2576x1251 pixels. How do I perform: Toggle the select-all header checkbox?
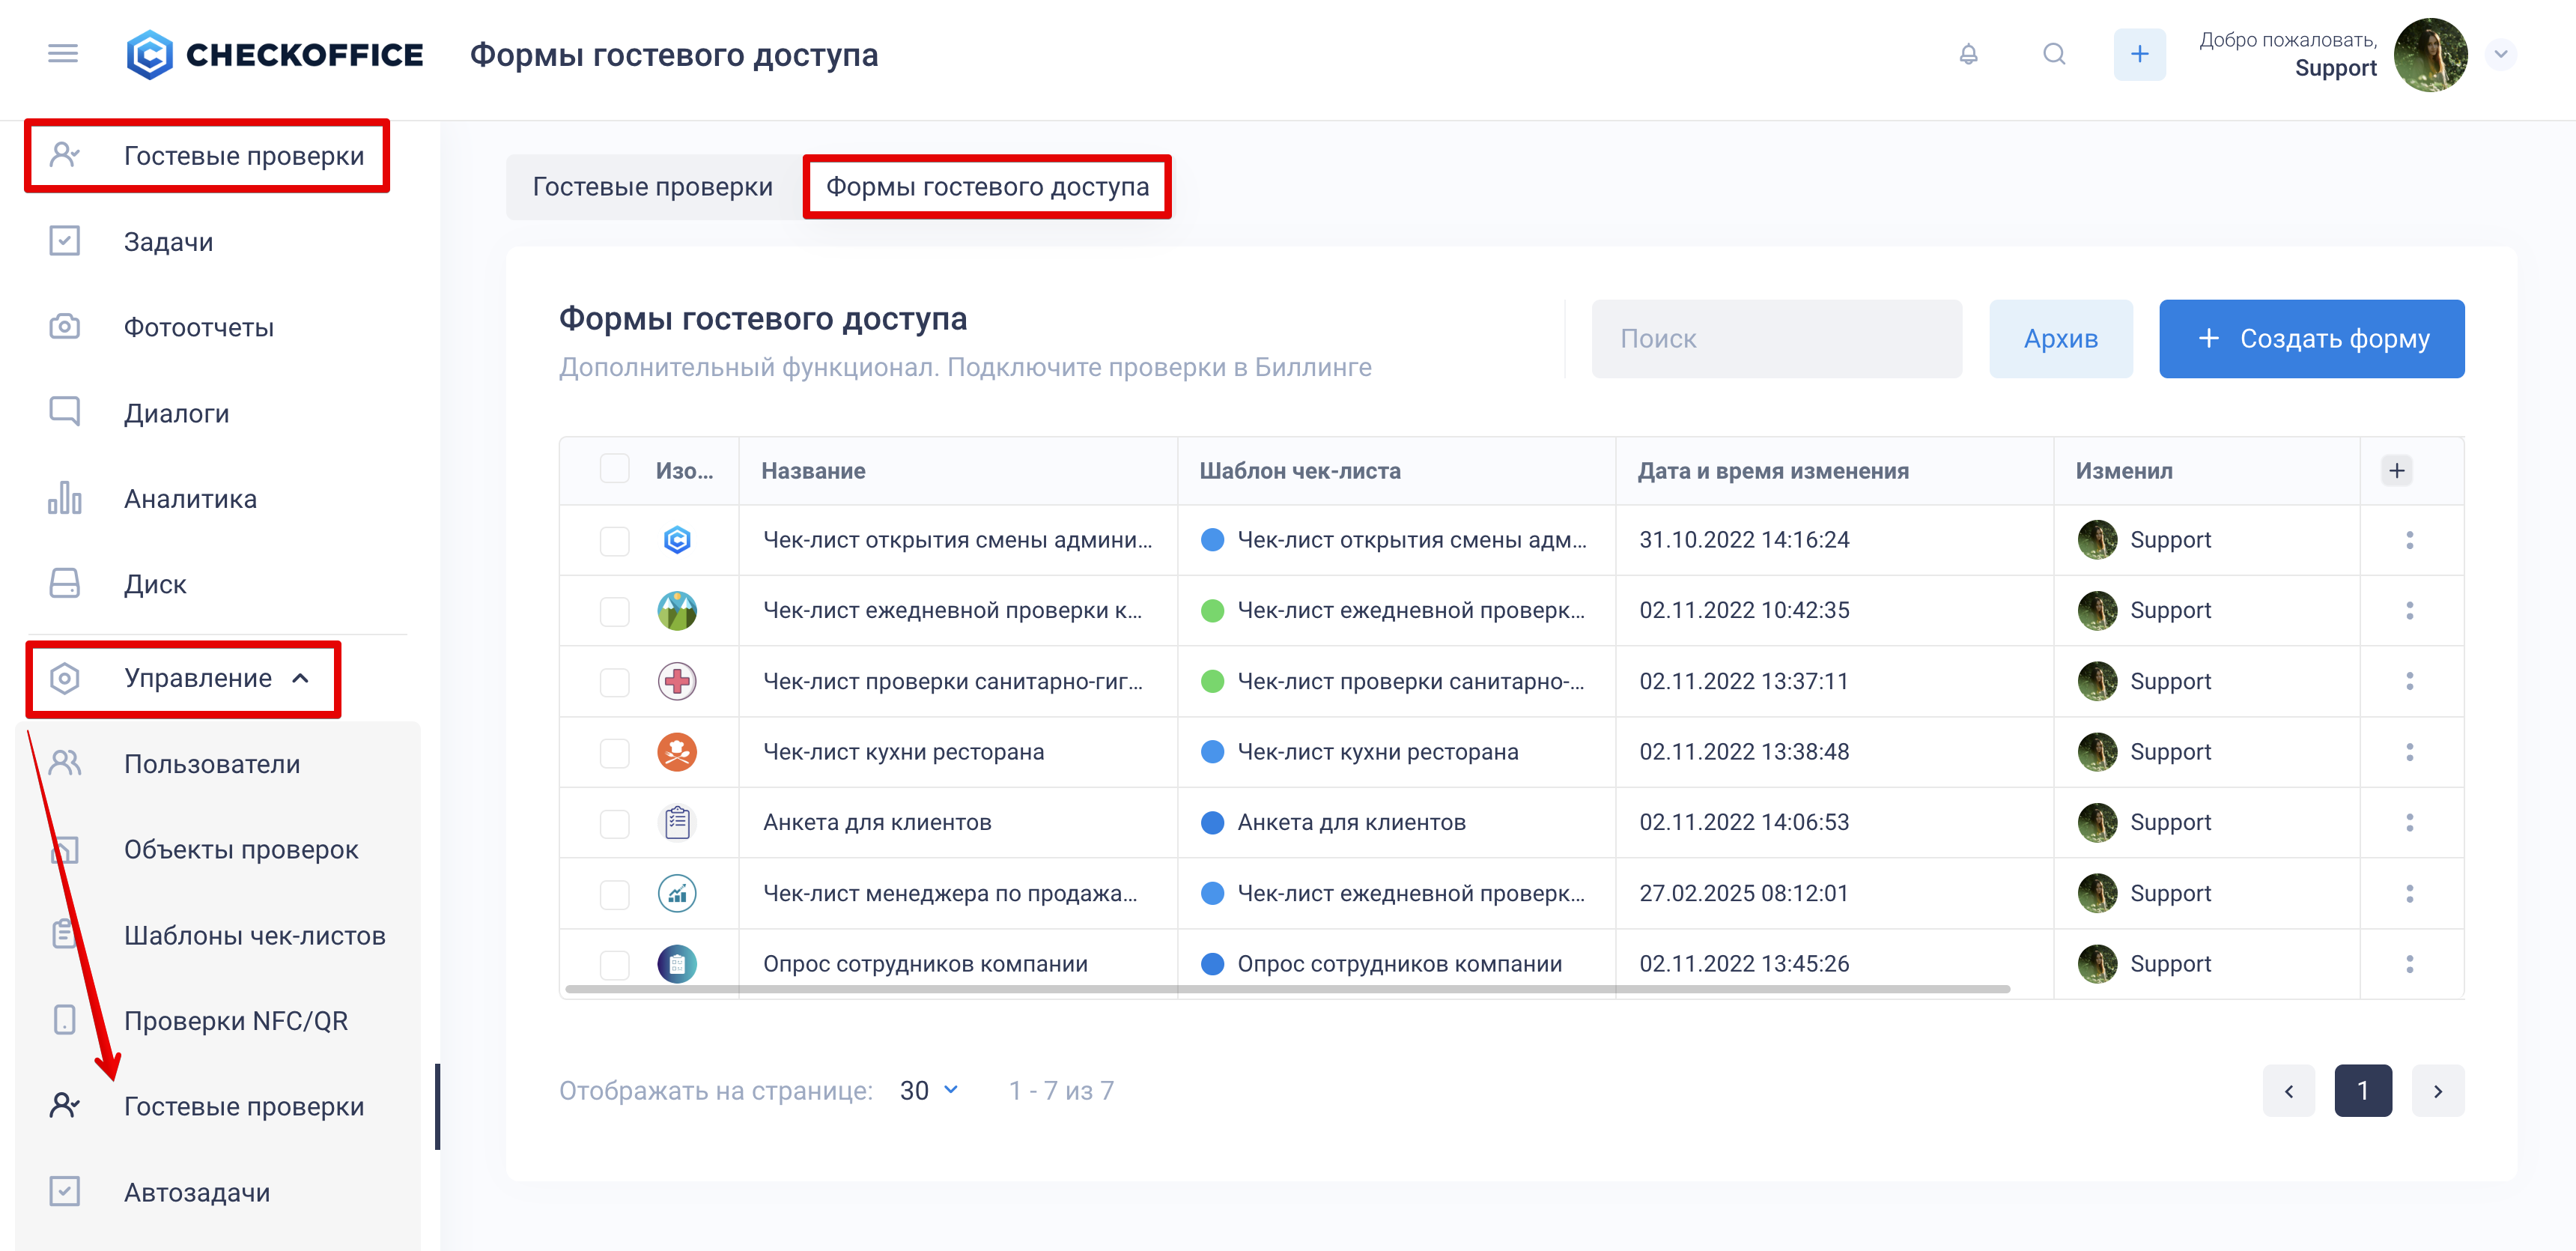[x=614, y=469]
